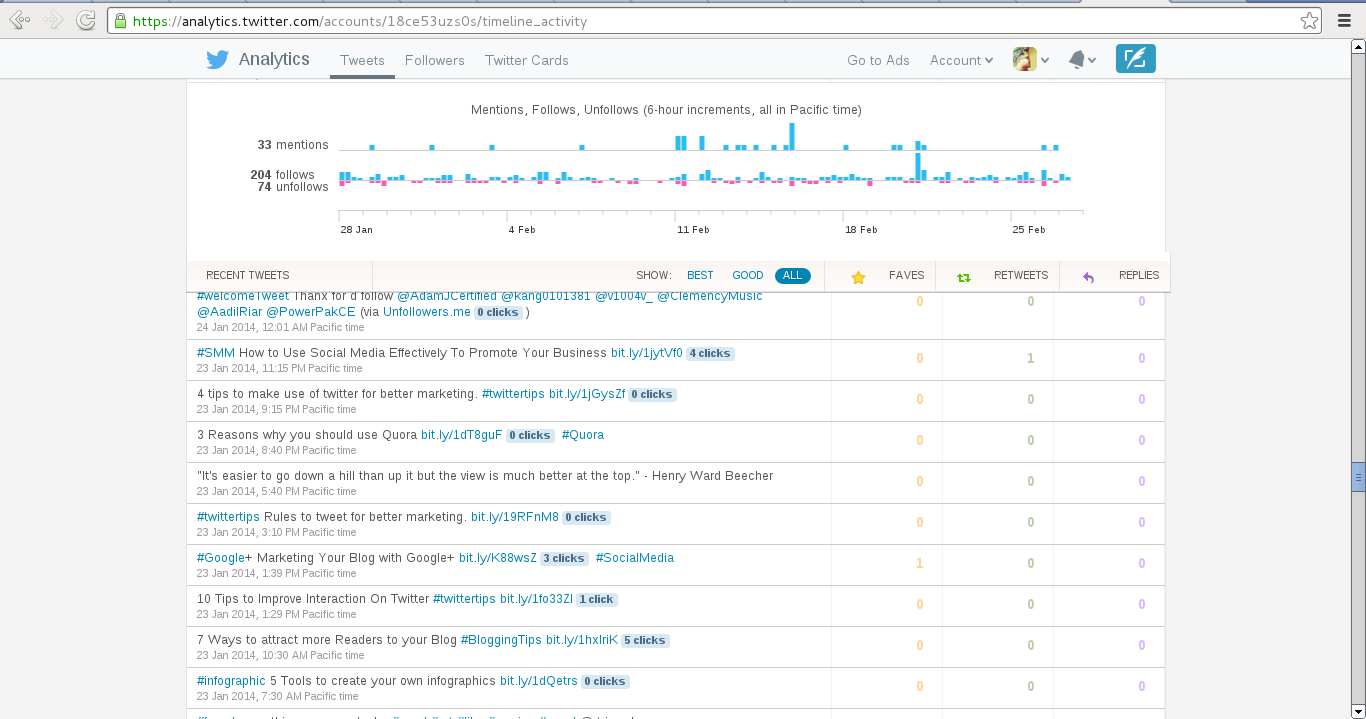Screen dimensions: 1366x719
Task: Show only GOOD tweets filter
Action: click(747, 275)
